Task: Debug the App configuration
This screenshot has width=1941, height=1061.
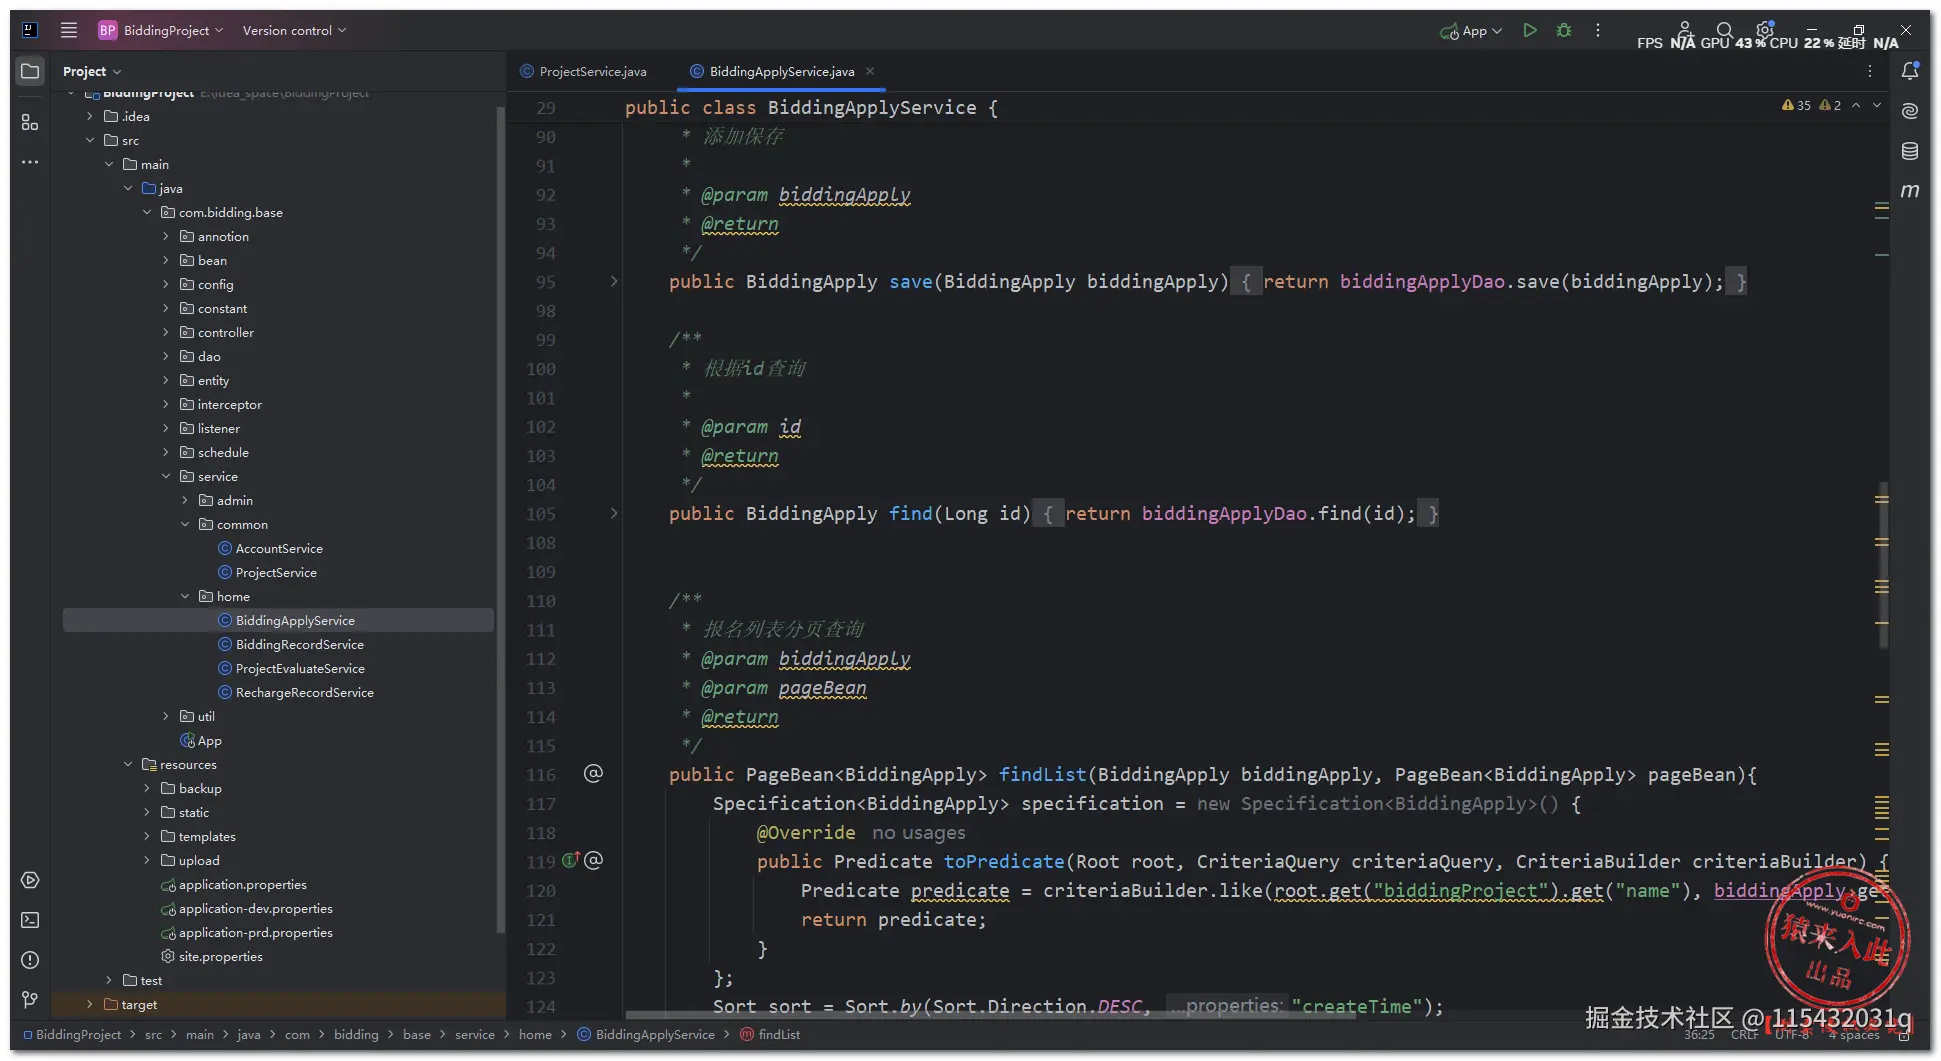Action: [x=1564, y=30]
